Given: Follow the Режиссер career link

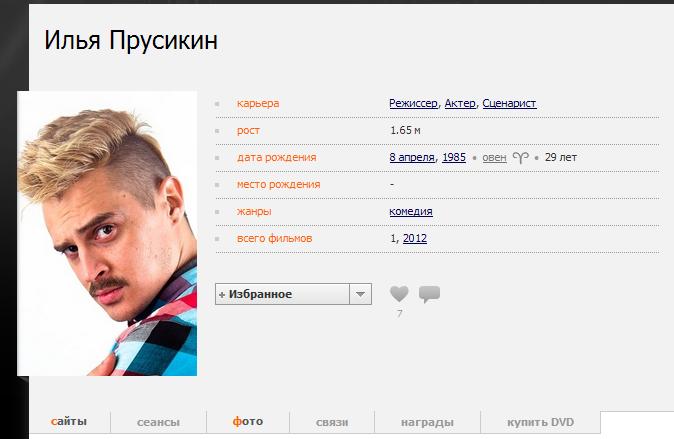Looking at the screenshot, I should [413, 103].
